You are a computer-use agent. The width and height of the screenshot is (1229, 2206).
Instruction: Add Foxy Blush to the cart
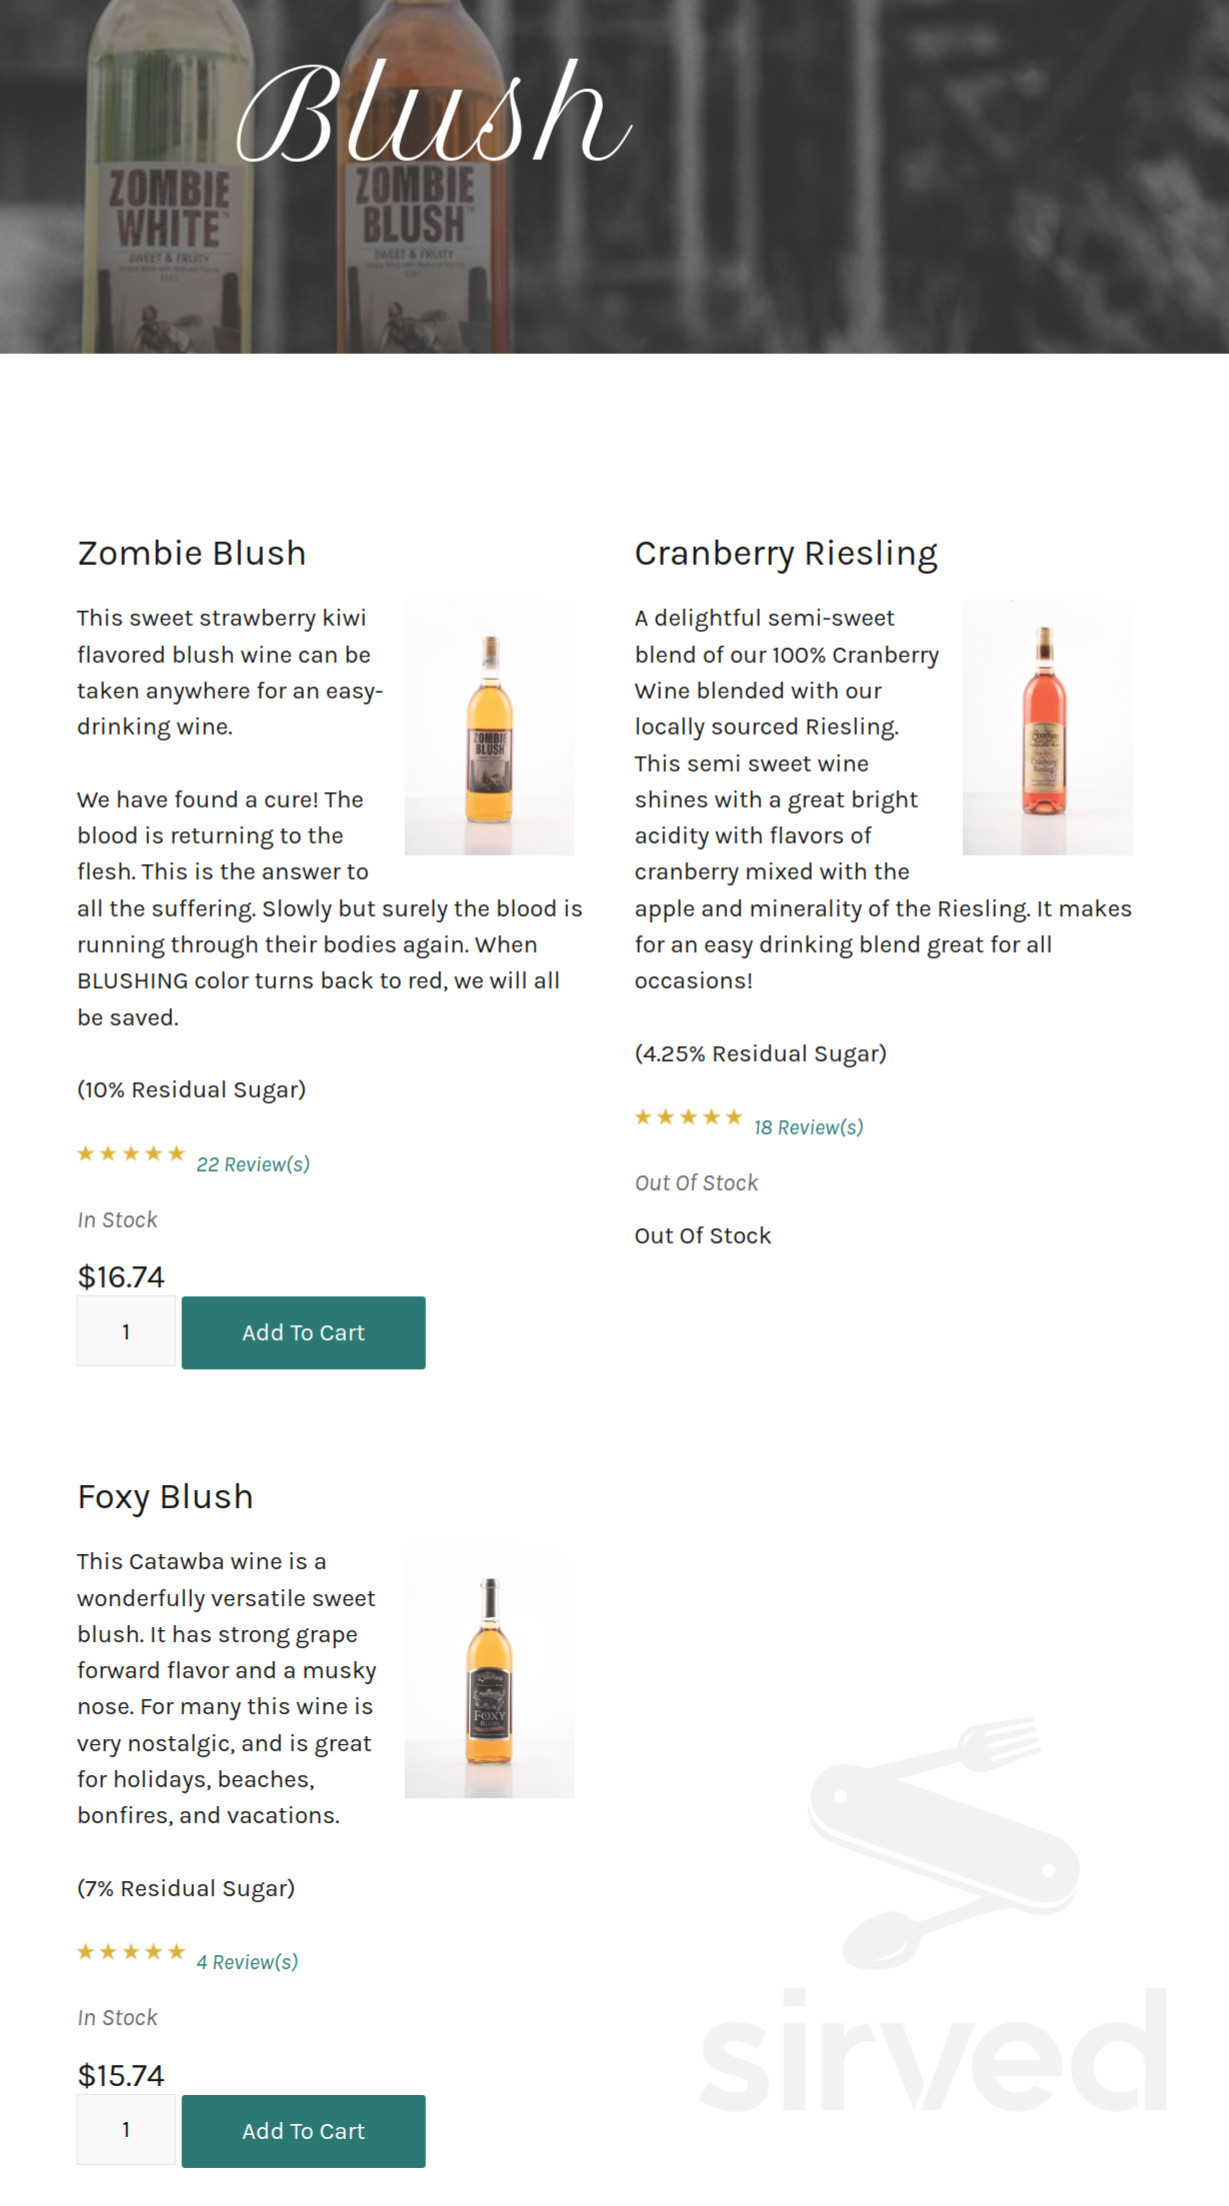coord(303,2131)
